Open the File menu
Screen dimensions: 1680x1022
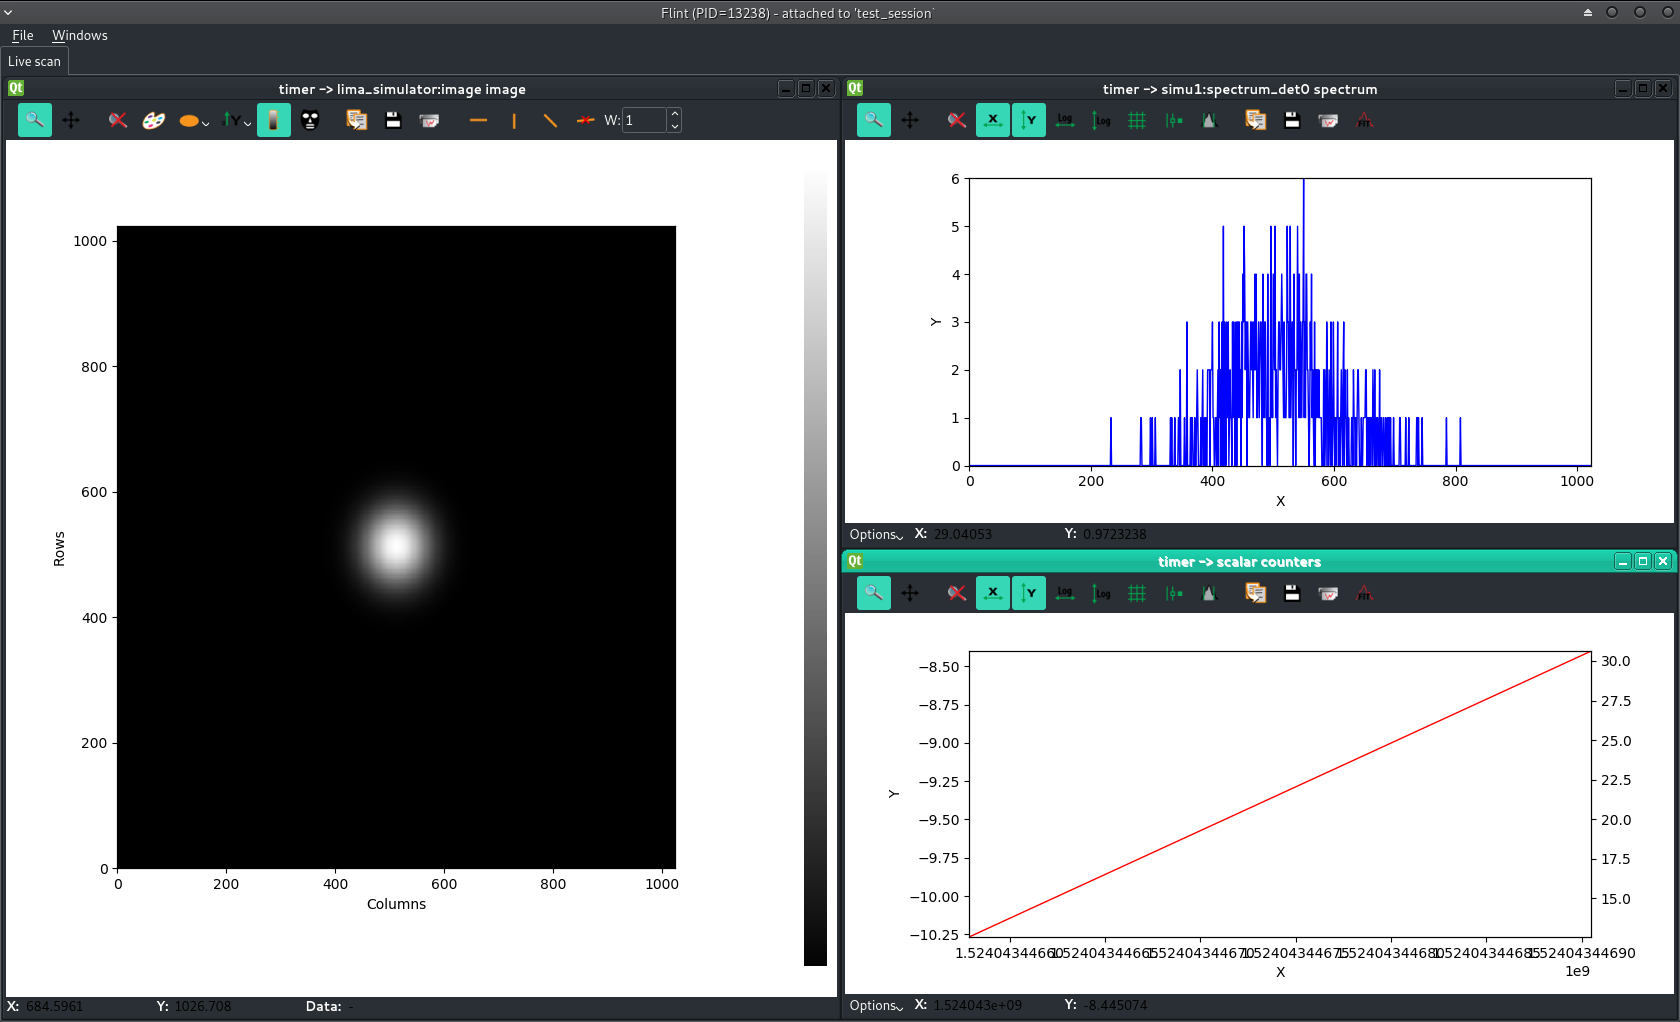click(23, 35)
